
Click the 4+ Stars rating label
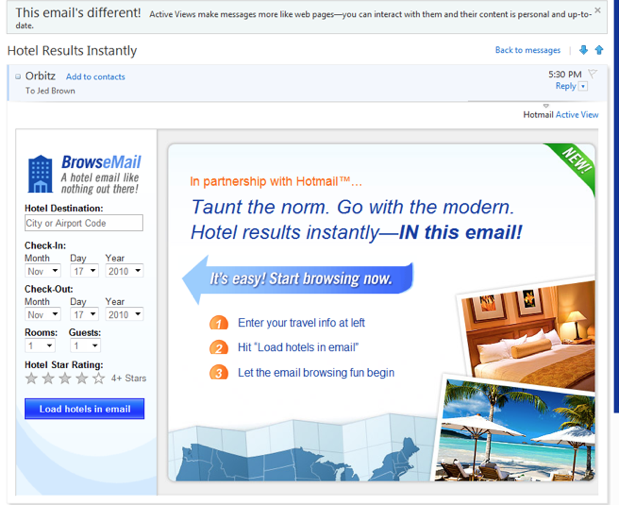click(x=128, y=378)
